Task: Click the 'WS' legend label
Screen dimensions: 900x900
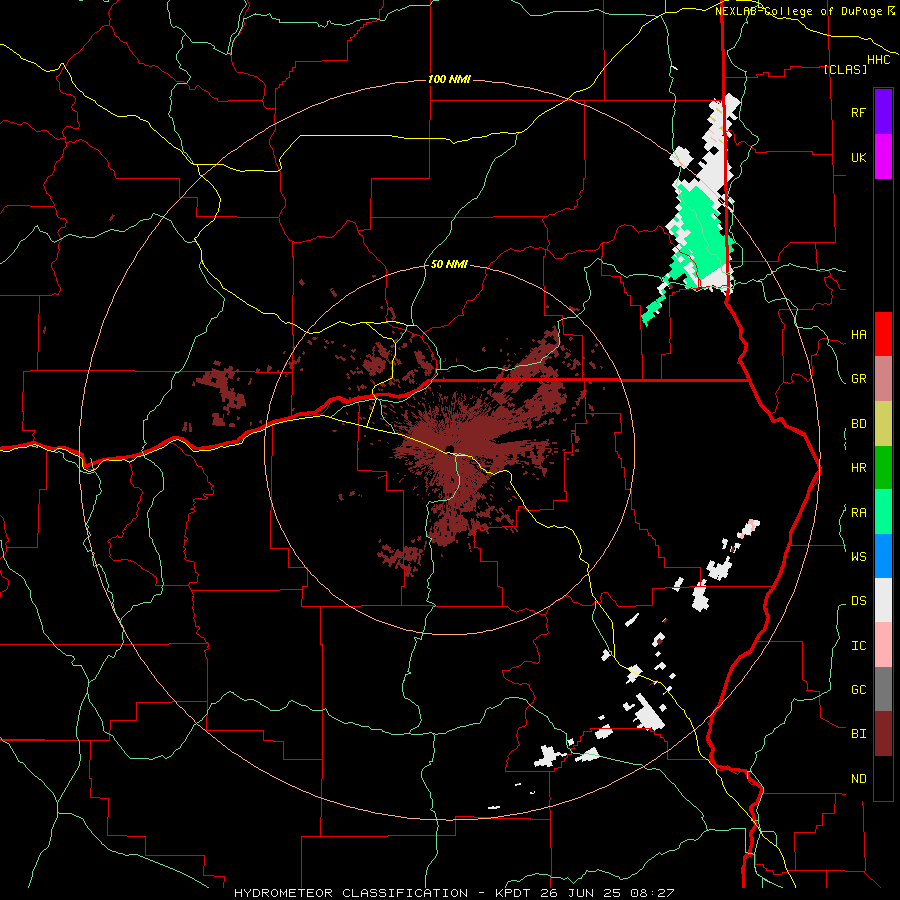Action: click(x=858, y=556)
